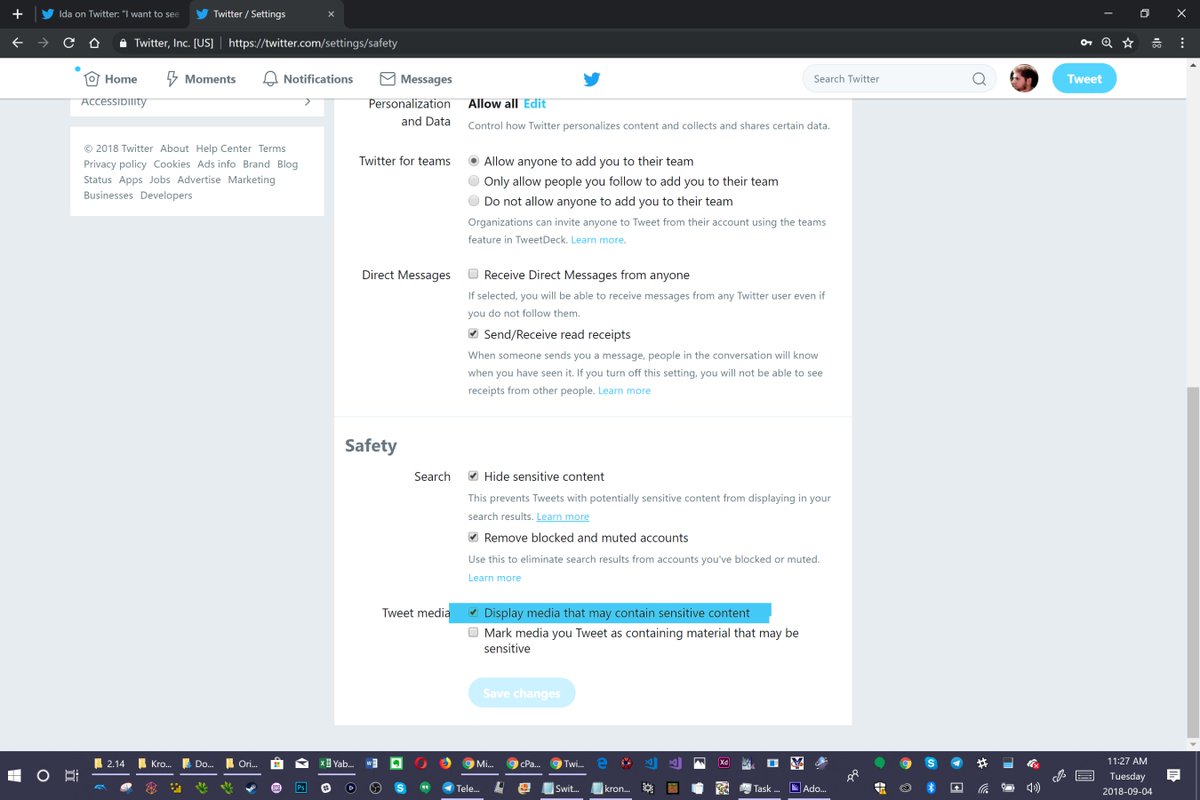Open the Windows Start menu
Viewport: 1200px width, 800px height.
(16, 776)
